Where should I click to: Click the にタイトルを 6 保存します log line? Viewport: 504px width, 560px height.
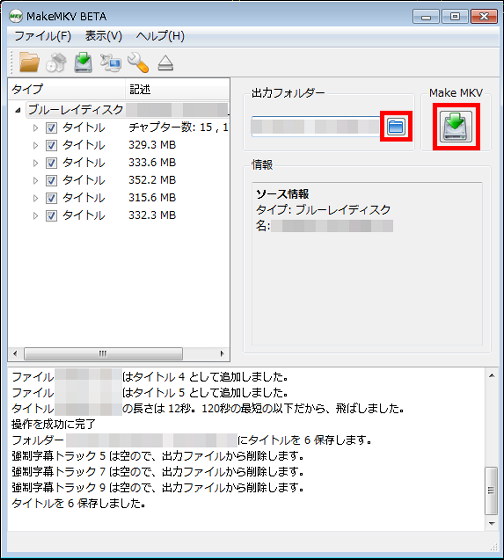click(x=191, y=440)
